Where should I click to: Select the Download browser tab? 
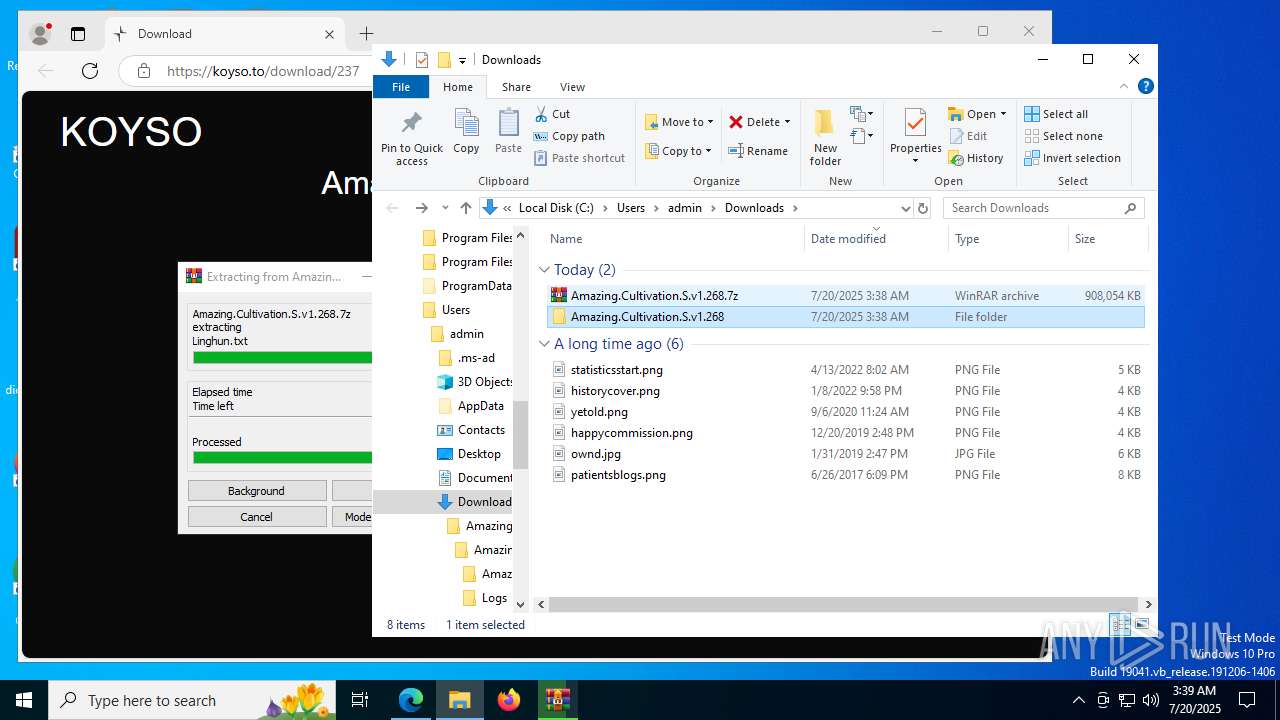coord(225,34)
